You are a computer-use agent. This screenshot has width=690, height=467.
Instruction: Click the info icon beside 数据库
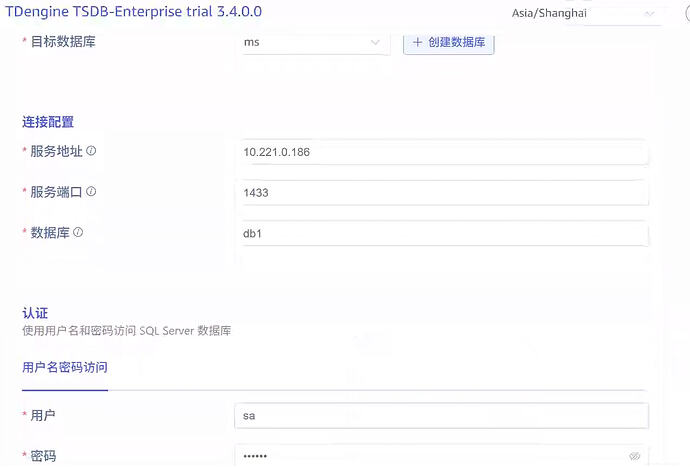(78, 232)
